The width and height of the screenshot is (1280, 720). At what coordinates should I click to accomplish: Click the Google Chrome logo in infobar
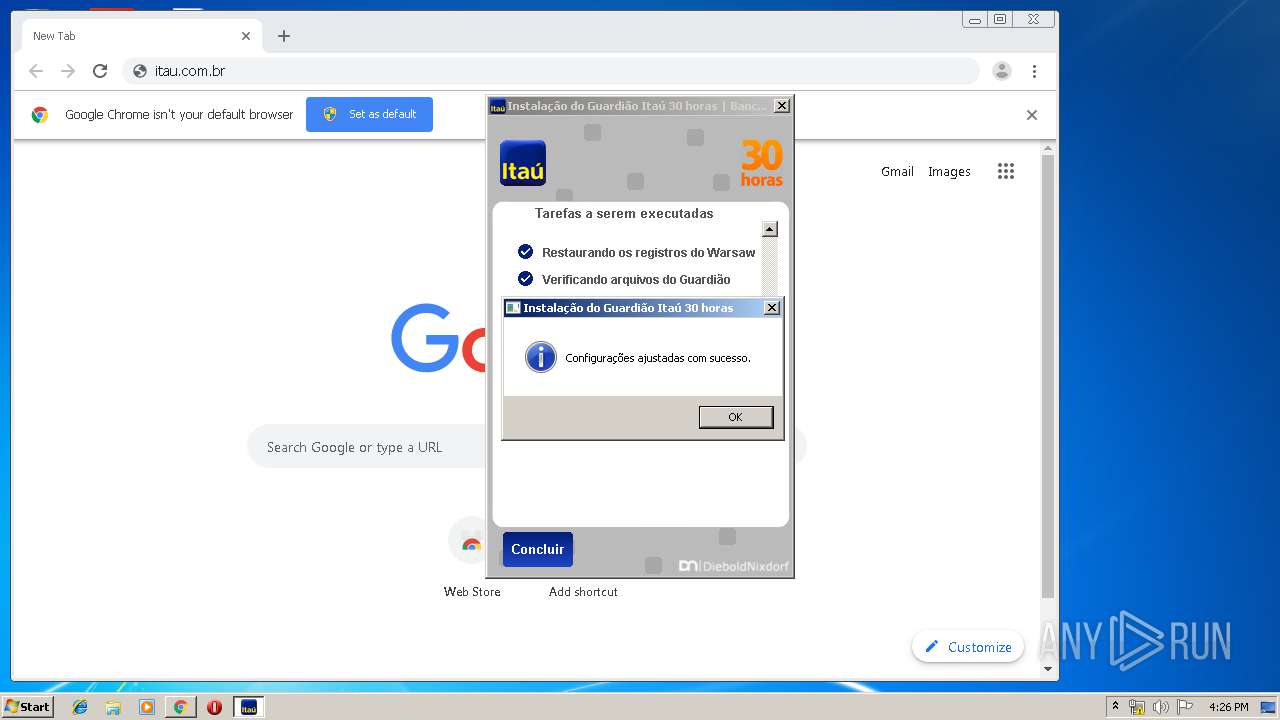[39, 115]
